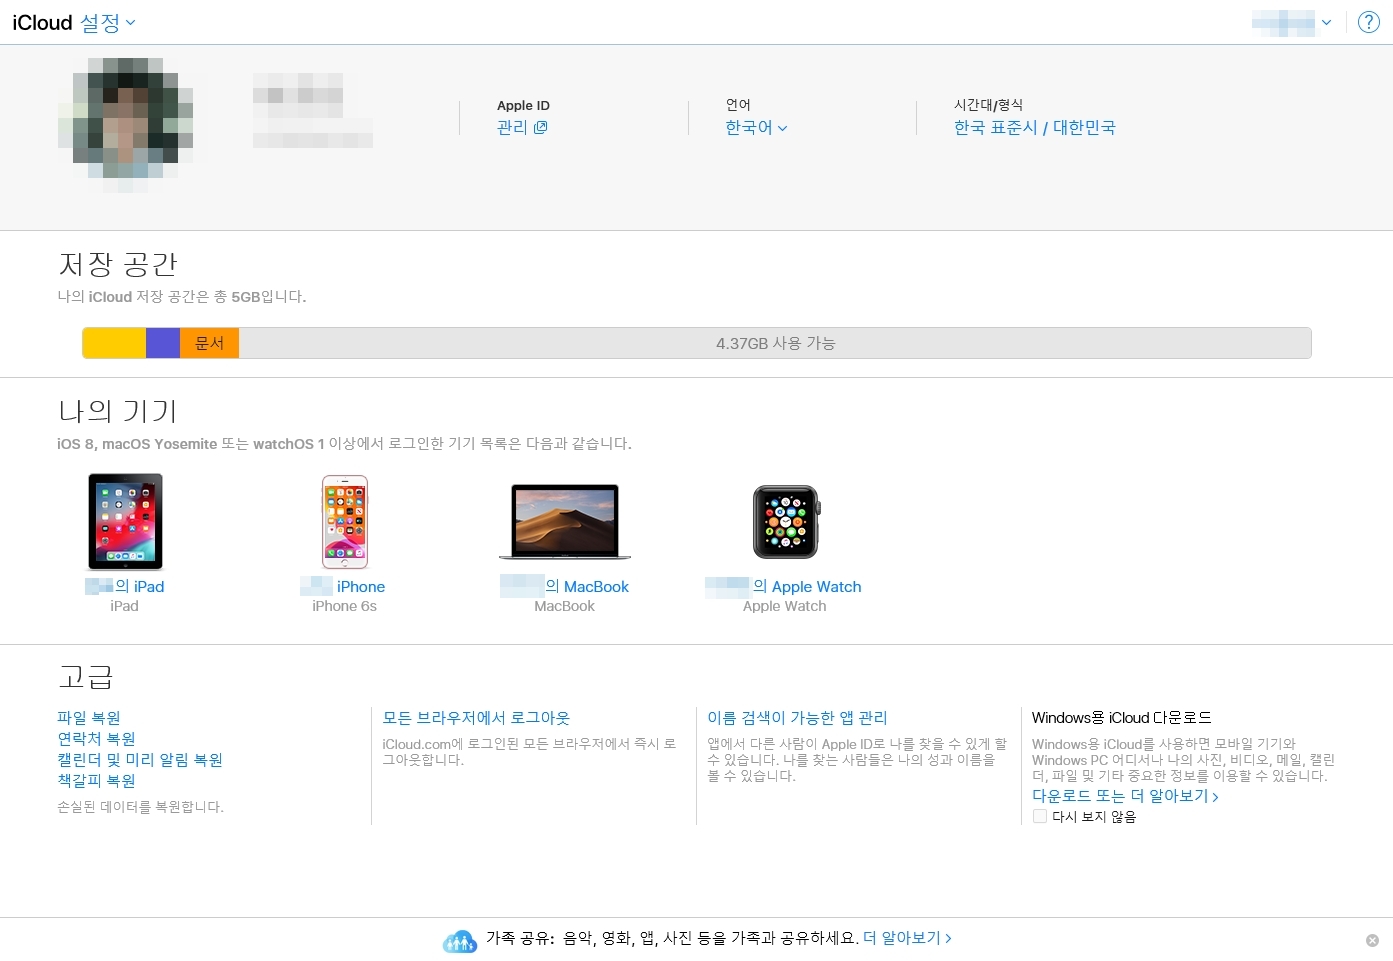Click the 고급 heading
Viewport: 1393px width, 961px height.
(x=86, y=677)
